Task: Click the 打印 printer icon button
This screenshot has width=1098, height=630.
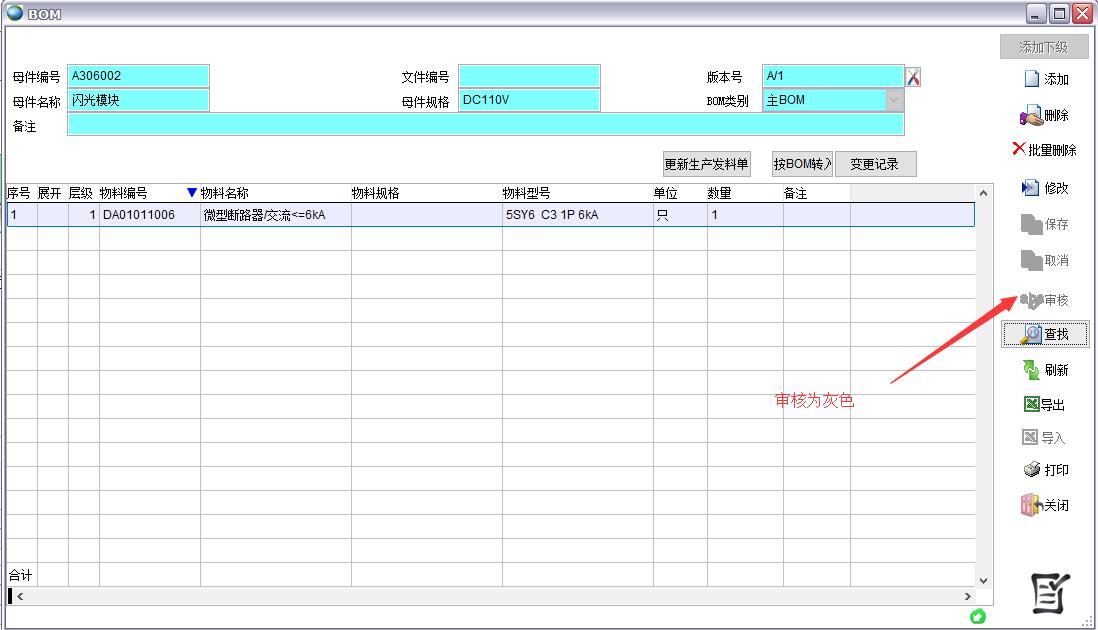Action: click(1045, 470)
